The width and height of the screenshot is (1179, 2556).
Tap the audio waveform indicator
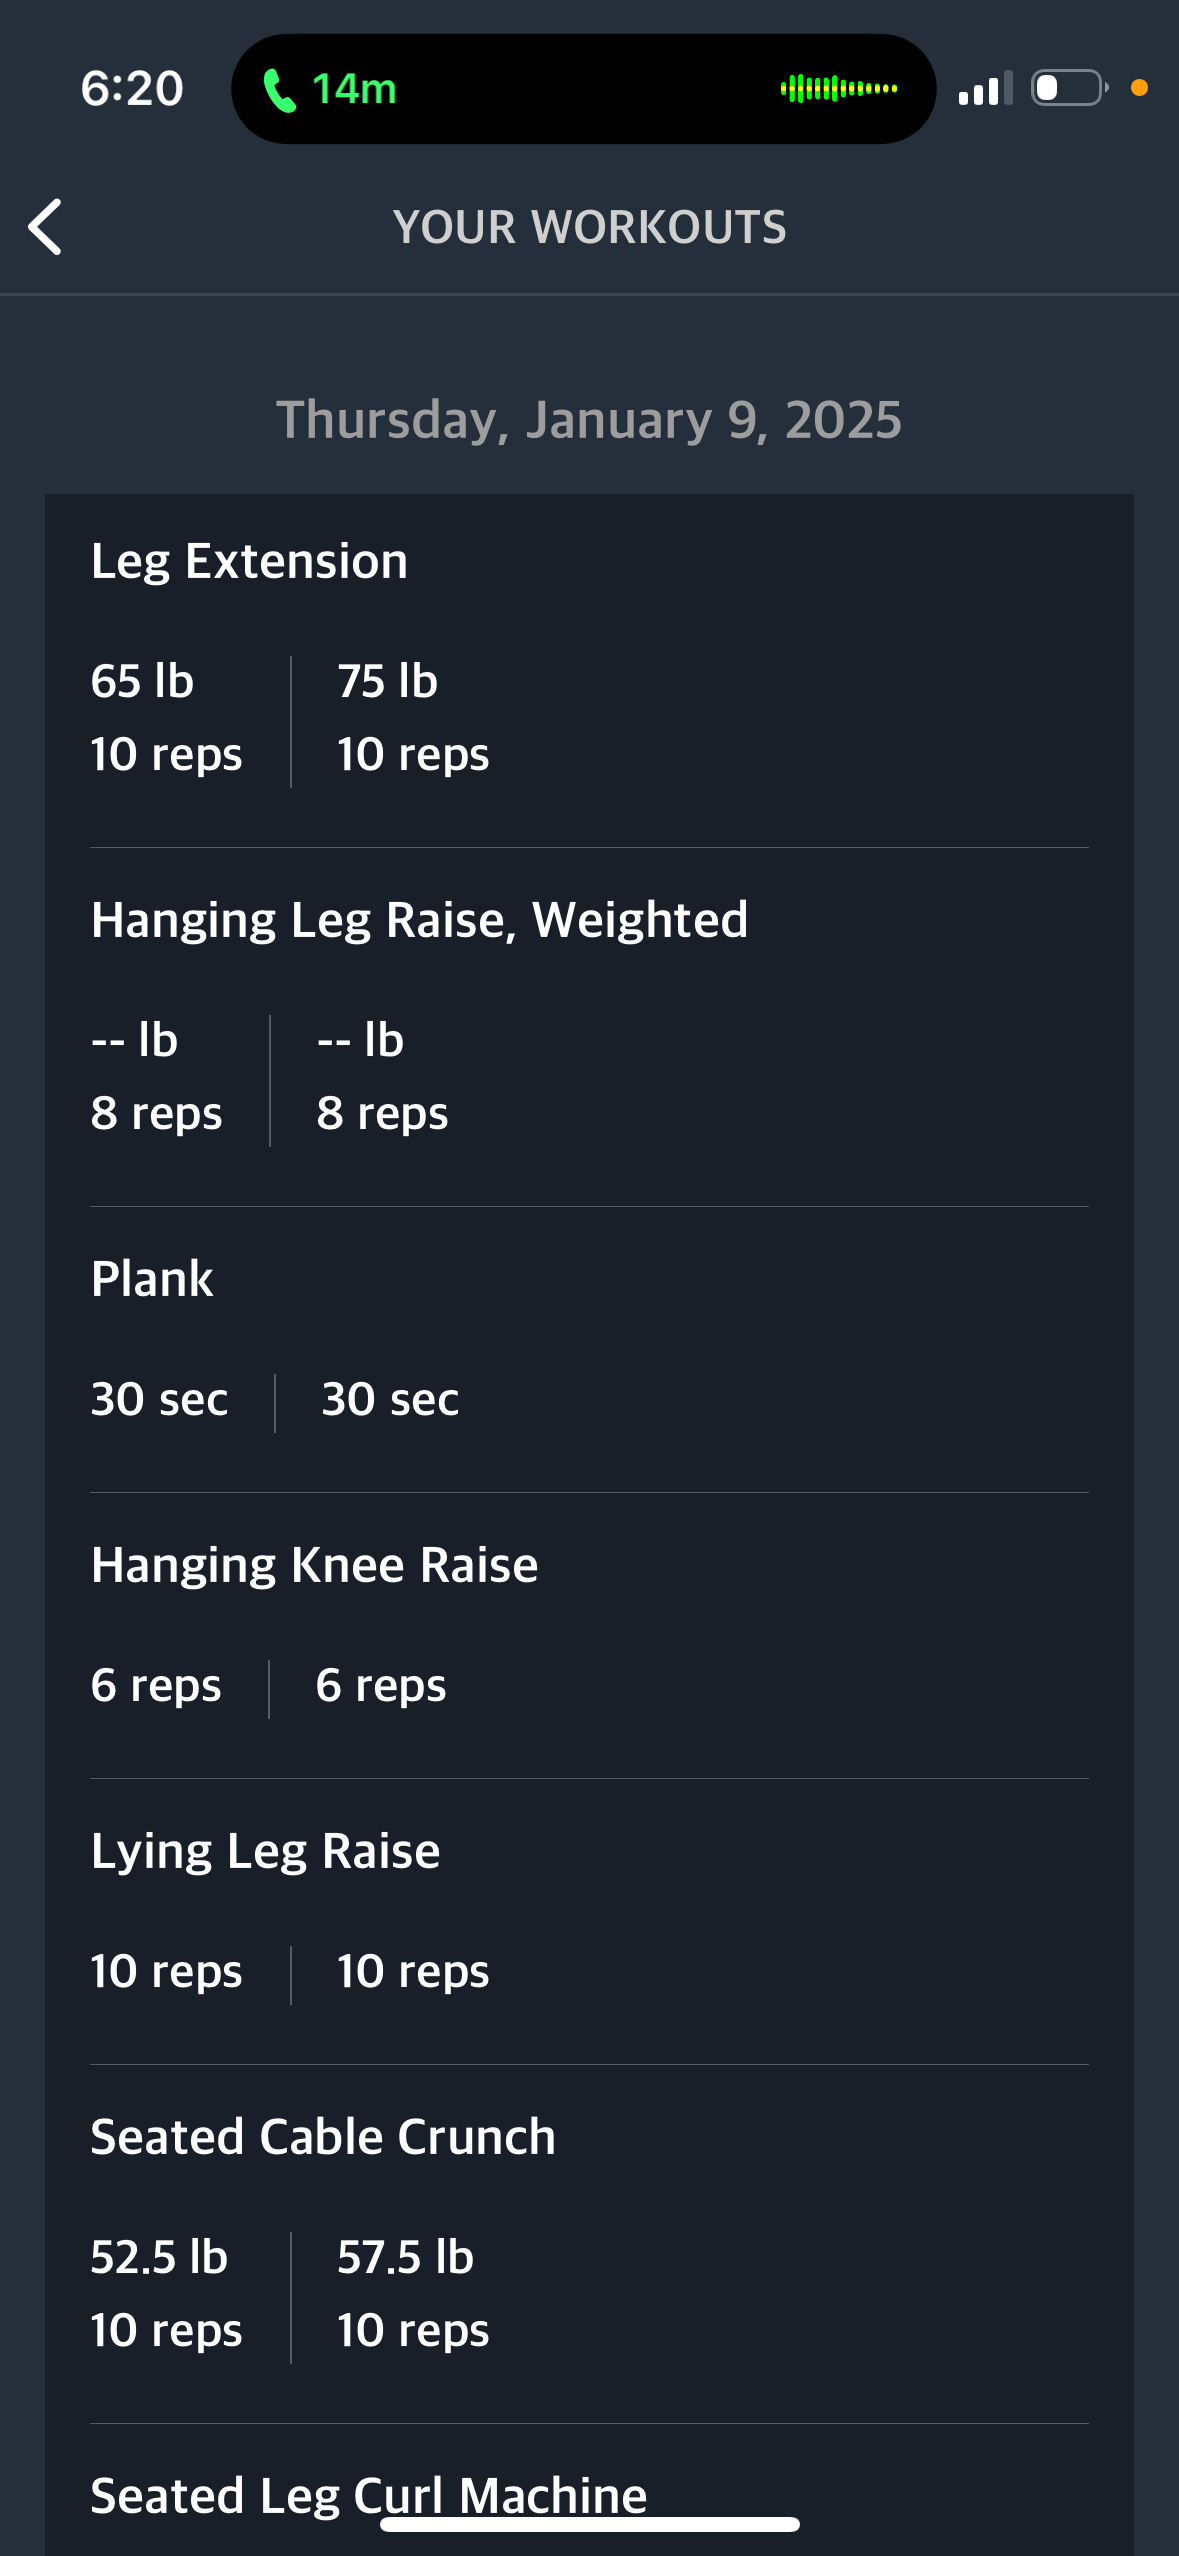point(839,89)
